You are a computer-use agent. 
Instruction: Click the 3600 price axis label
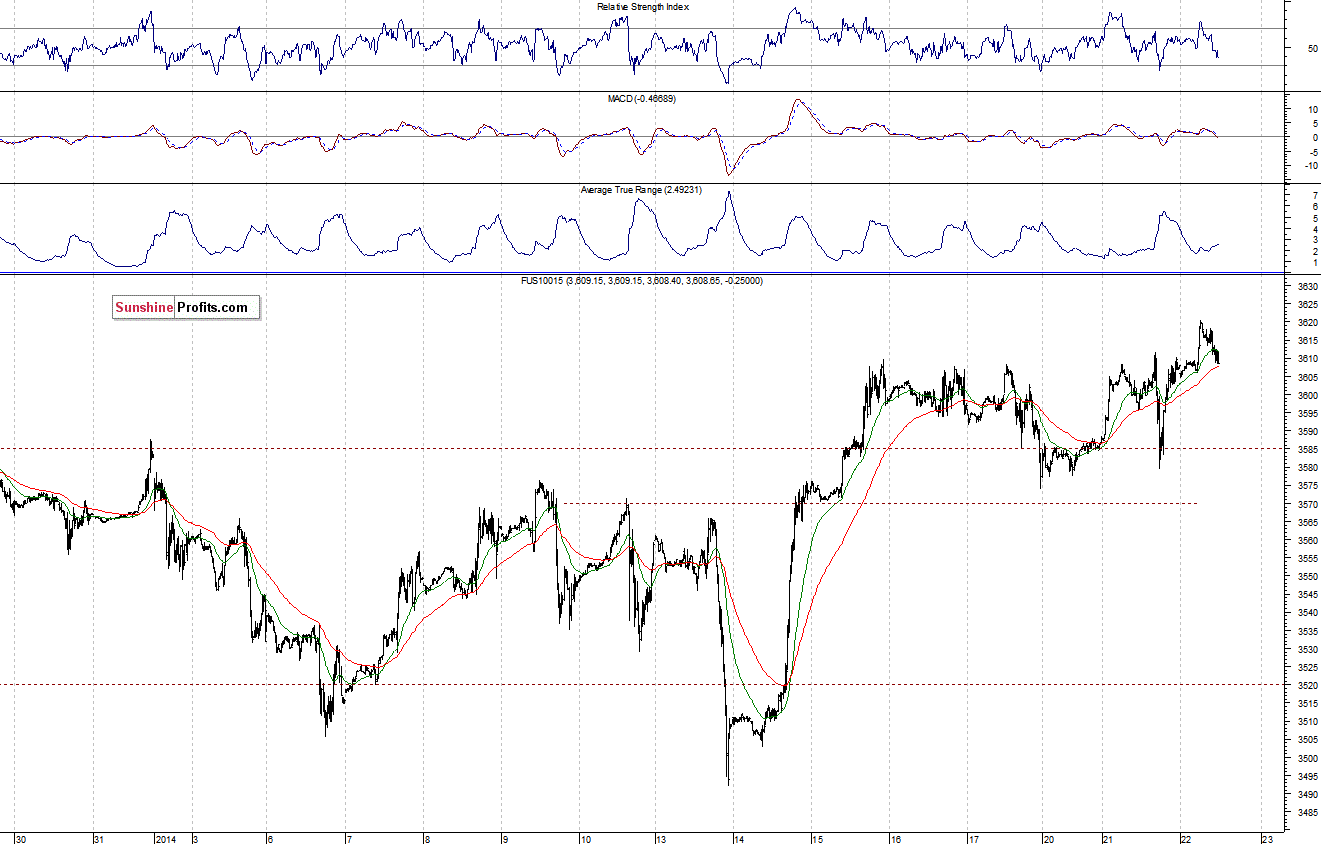[x=1306, y=395]
